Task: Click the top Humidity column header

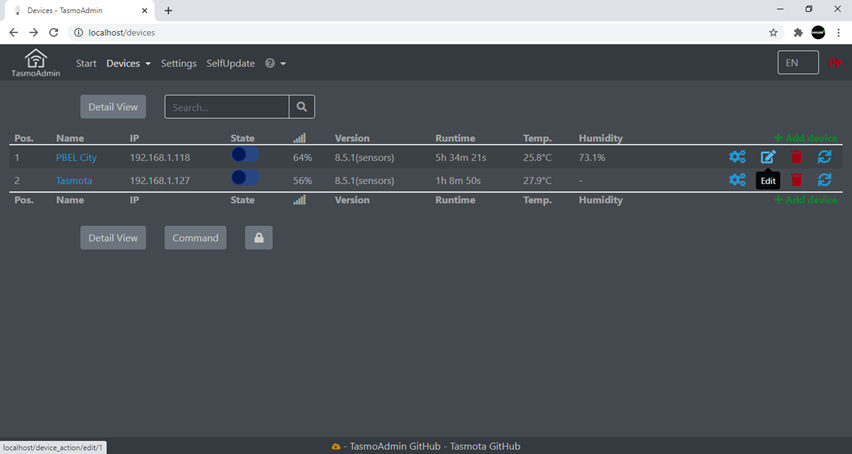Action: coord(600,138)
